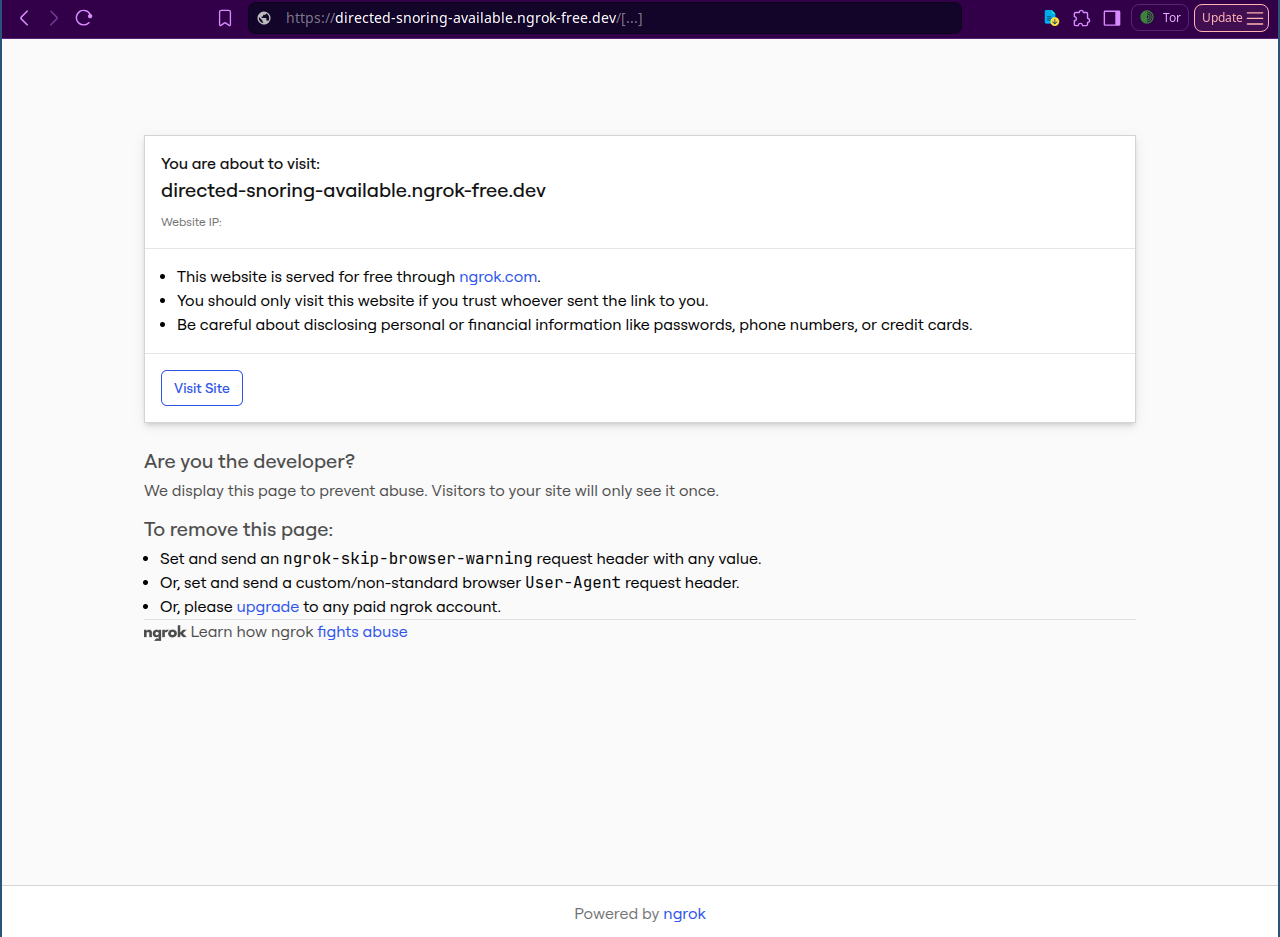Click the ngrok logo beside 'Learn how'

165,633
